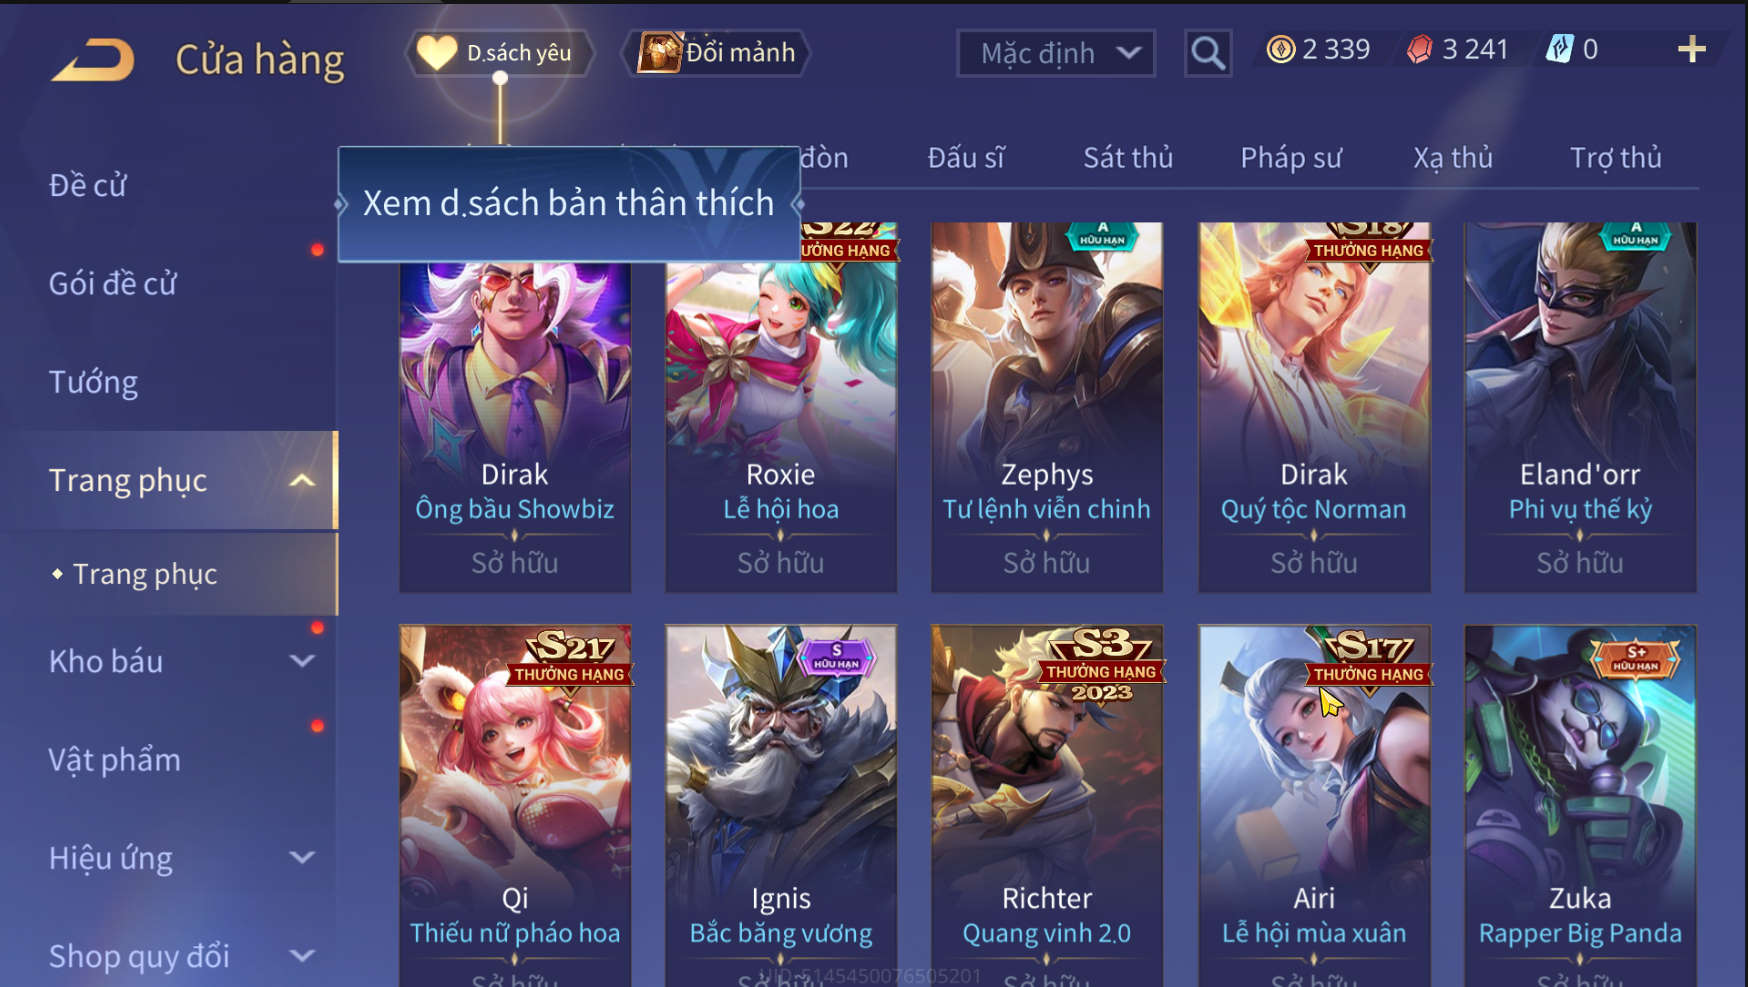Open Gói đề cử in the sidebar
This screenshot has width=1748, height=987.
113,284
